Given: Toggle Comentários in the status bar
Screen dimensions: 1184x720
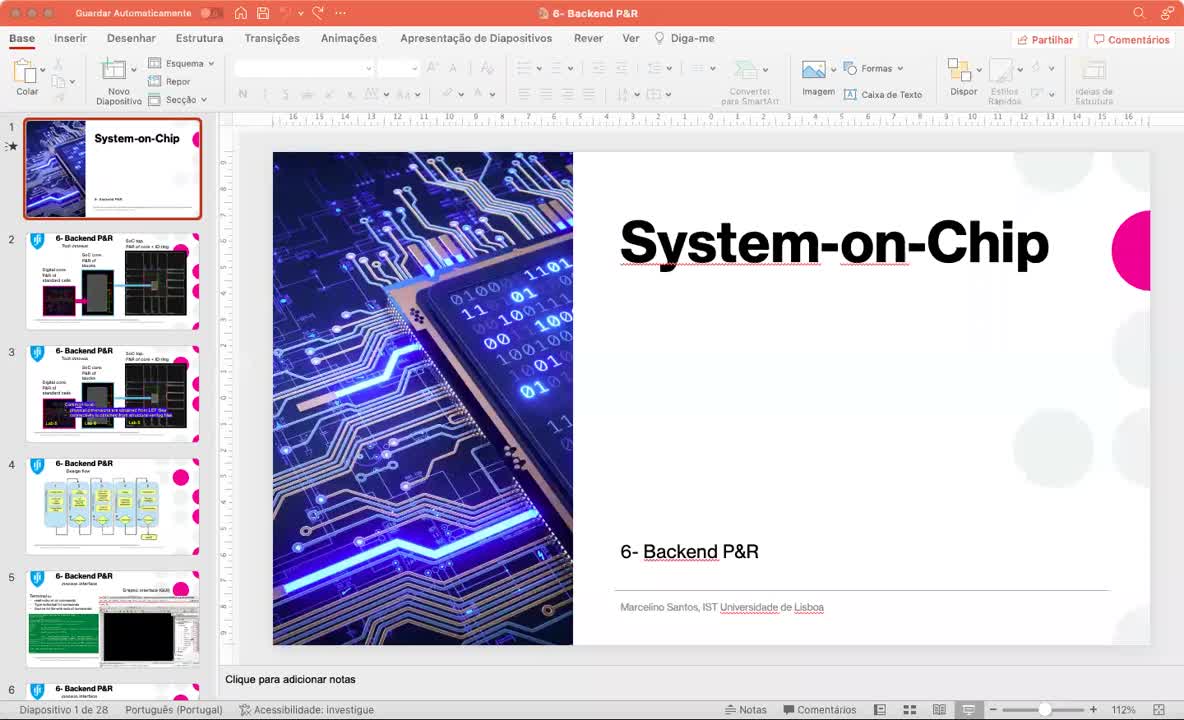Looking at the screenshot, I should point(820,709).
